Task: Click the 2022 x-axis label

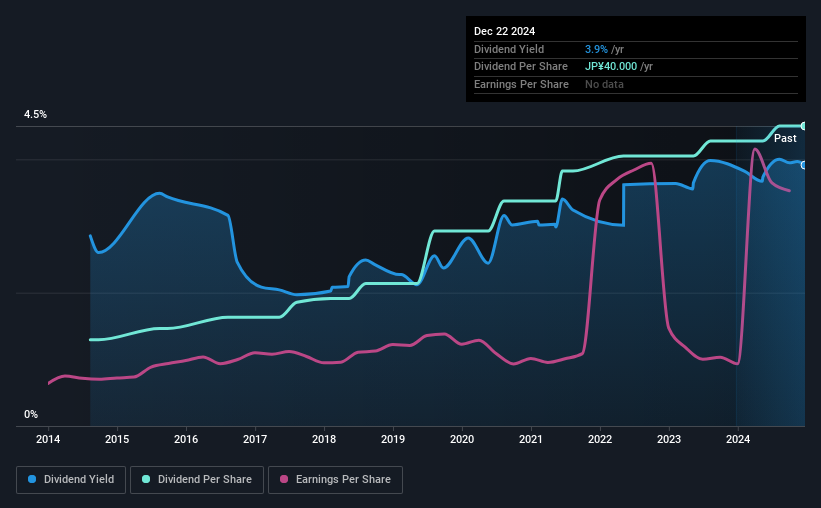Action: click(x=600, y=439)
